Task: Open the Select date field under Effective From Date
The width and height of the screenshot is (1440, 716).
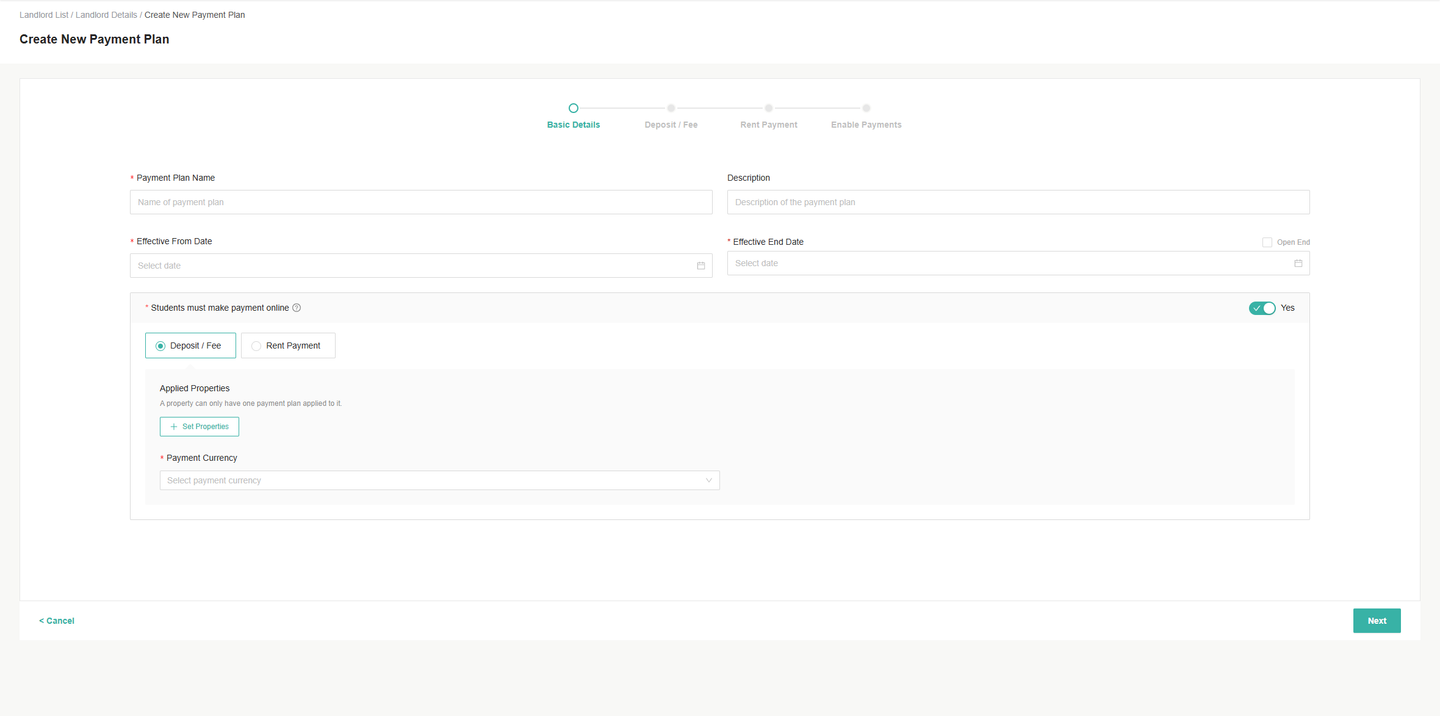Action: (x=400, y=265)
